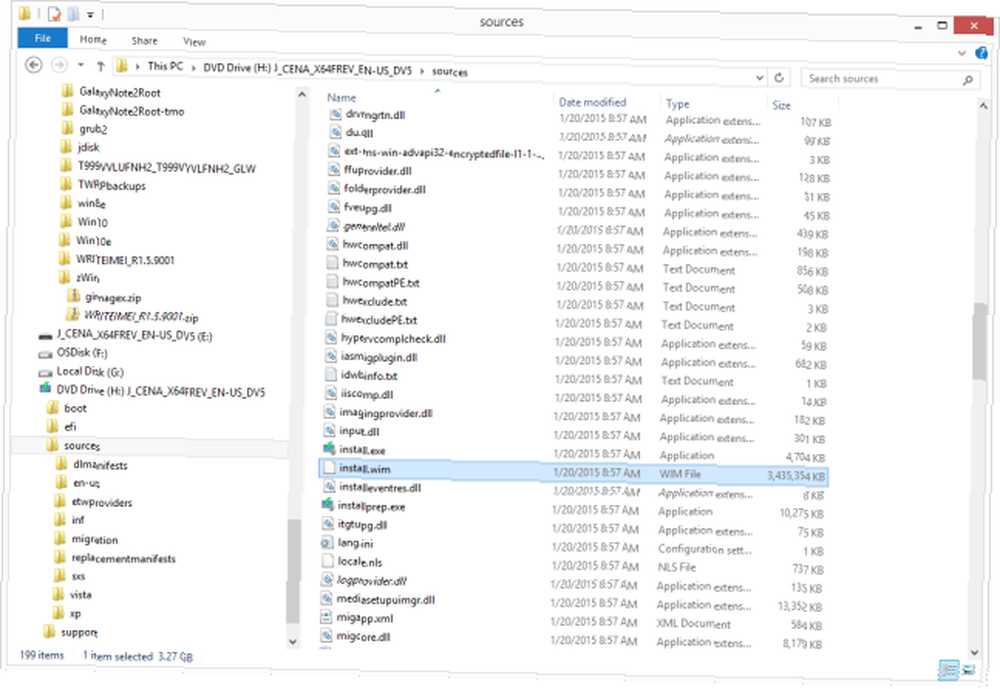Open GalaxyNote2Root folder in tree
The height and width of the screenshot is (689, 1000).
tap(119, 93)
